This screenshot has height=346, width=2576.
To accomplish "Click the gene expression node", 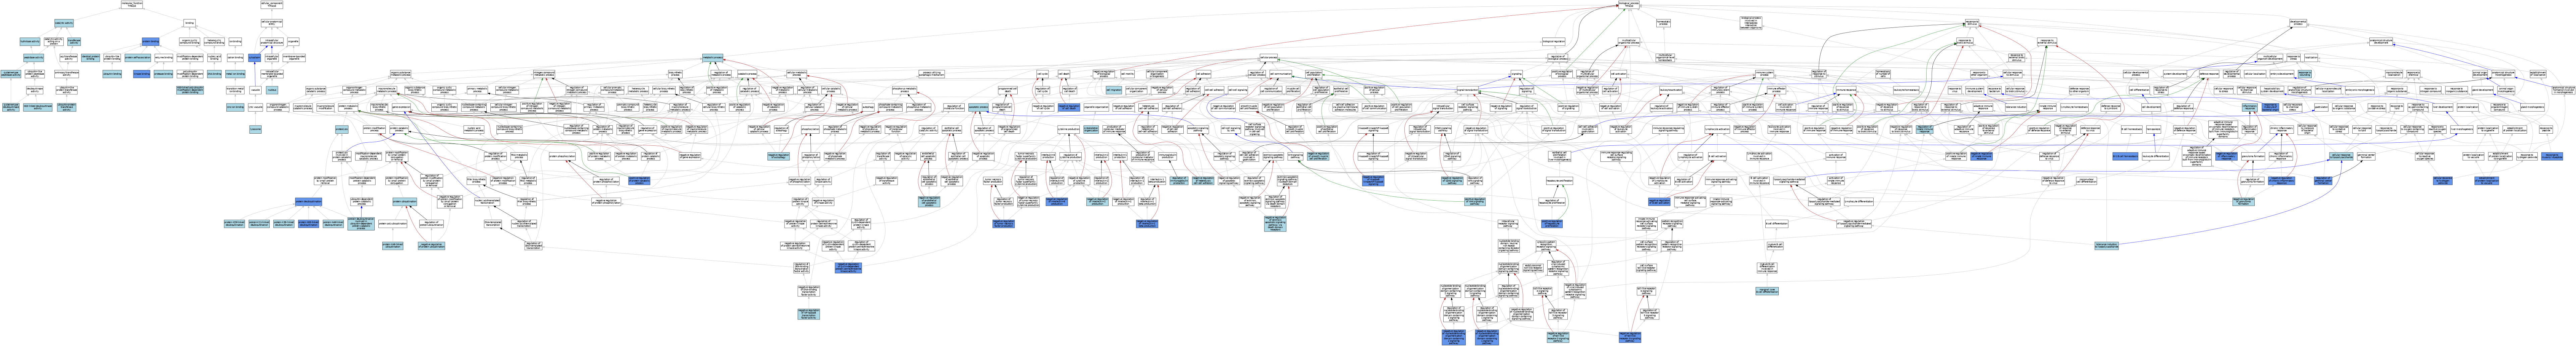I will tap(401, 107).
